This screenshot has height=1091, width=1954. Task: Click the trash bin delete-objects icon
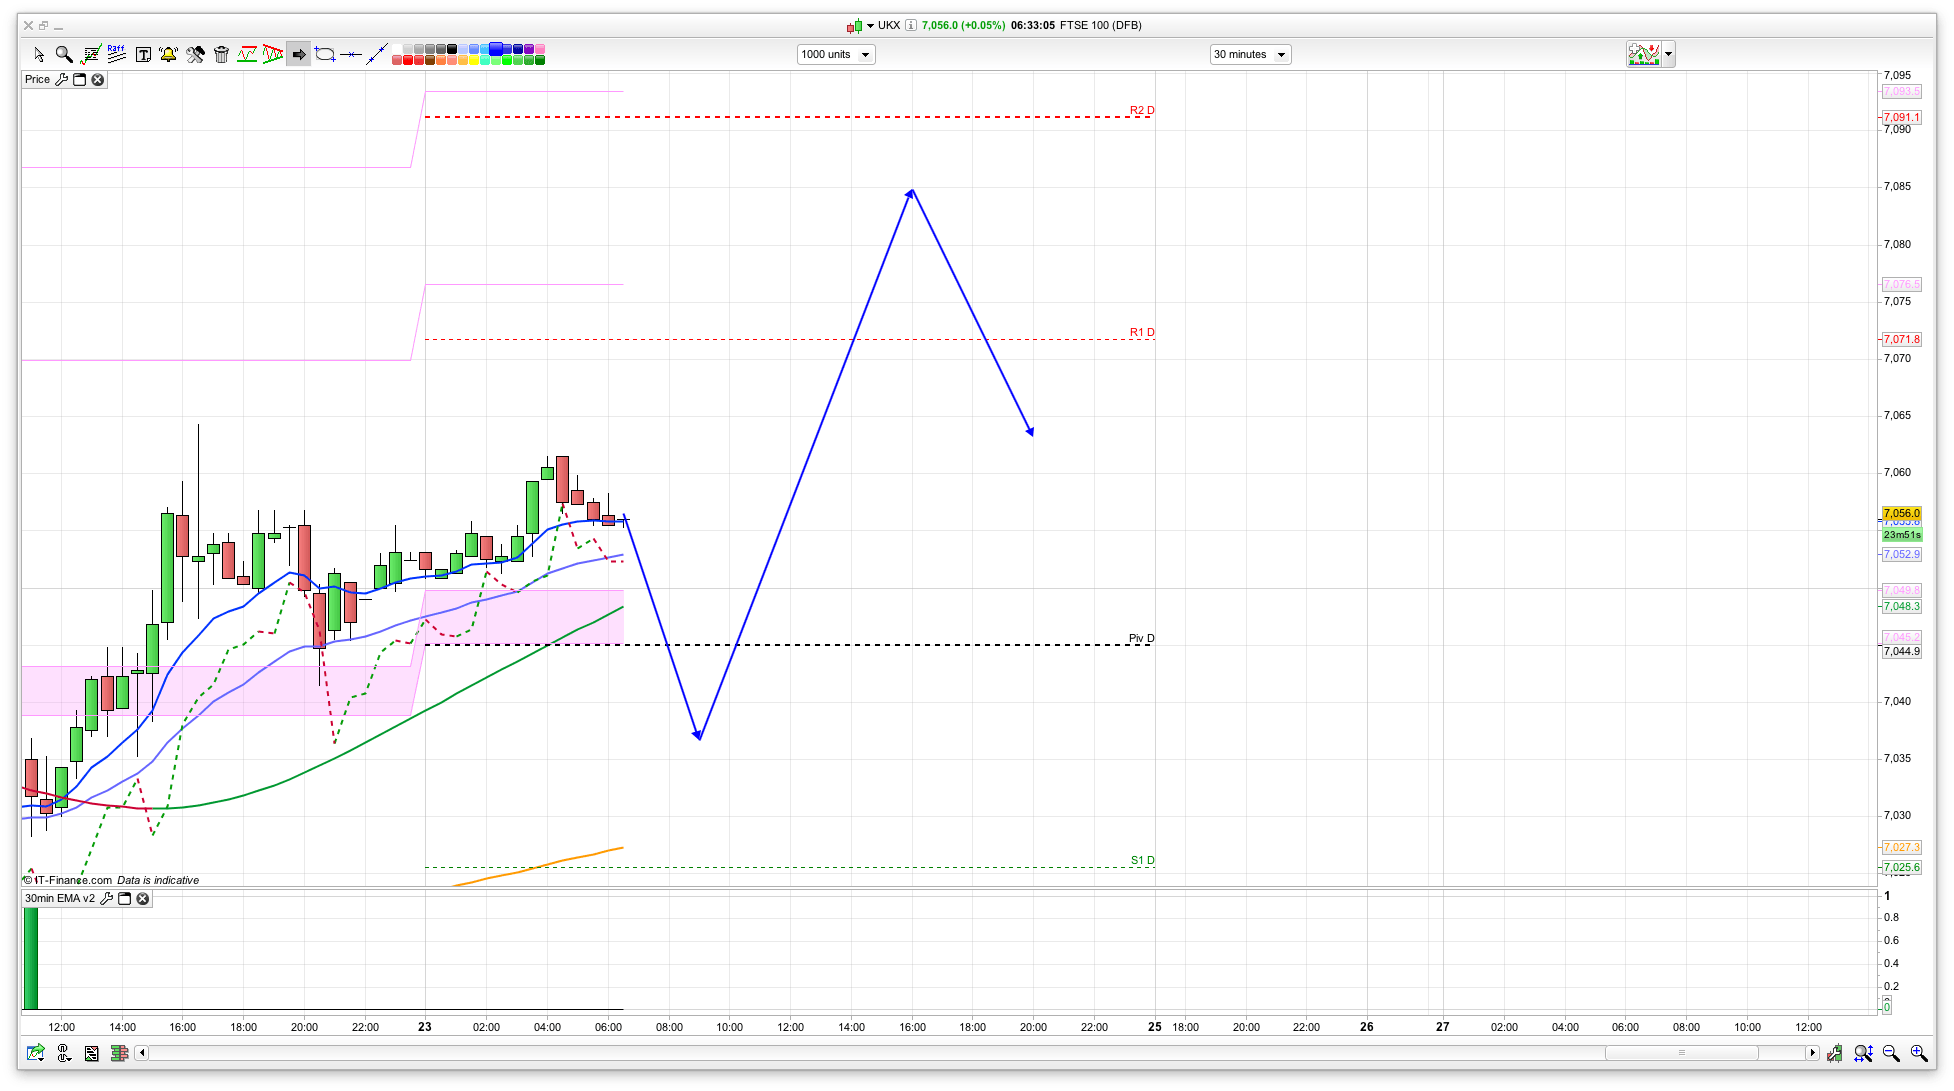tap(221, 54)
